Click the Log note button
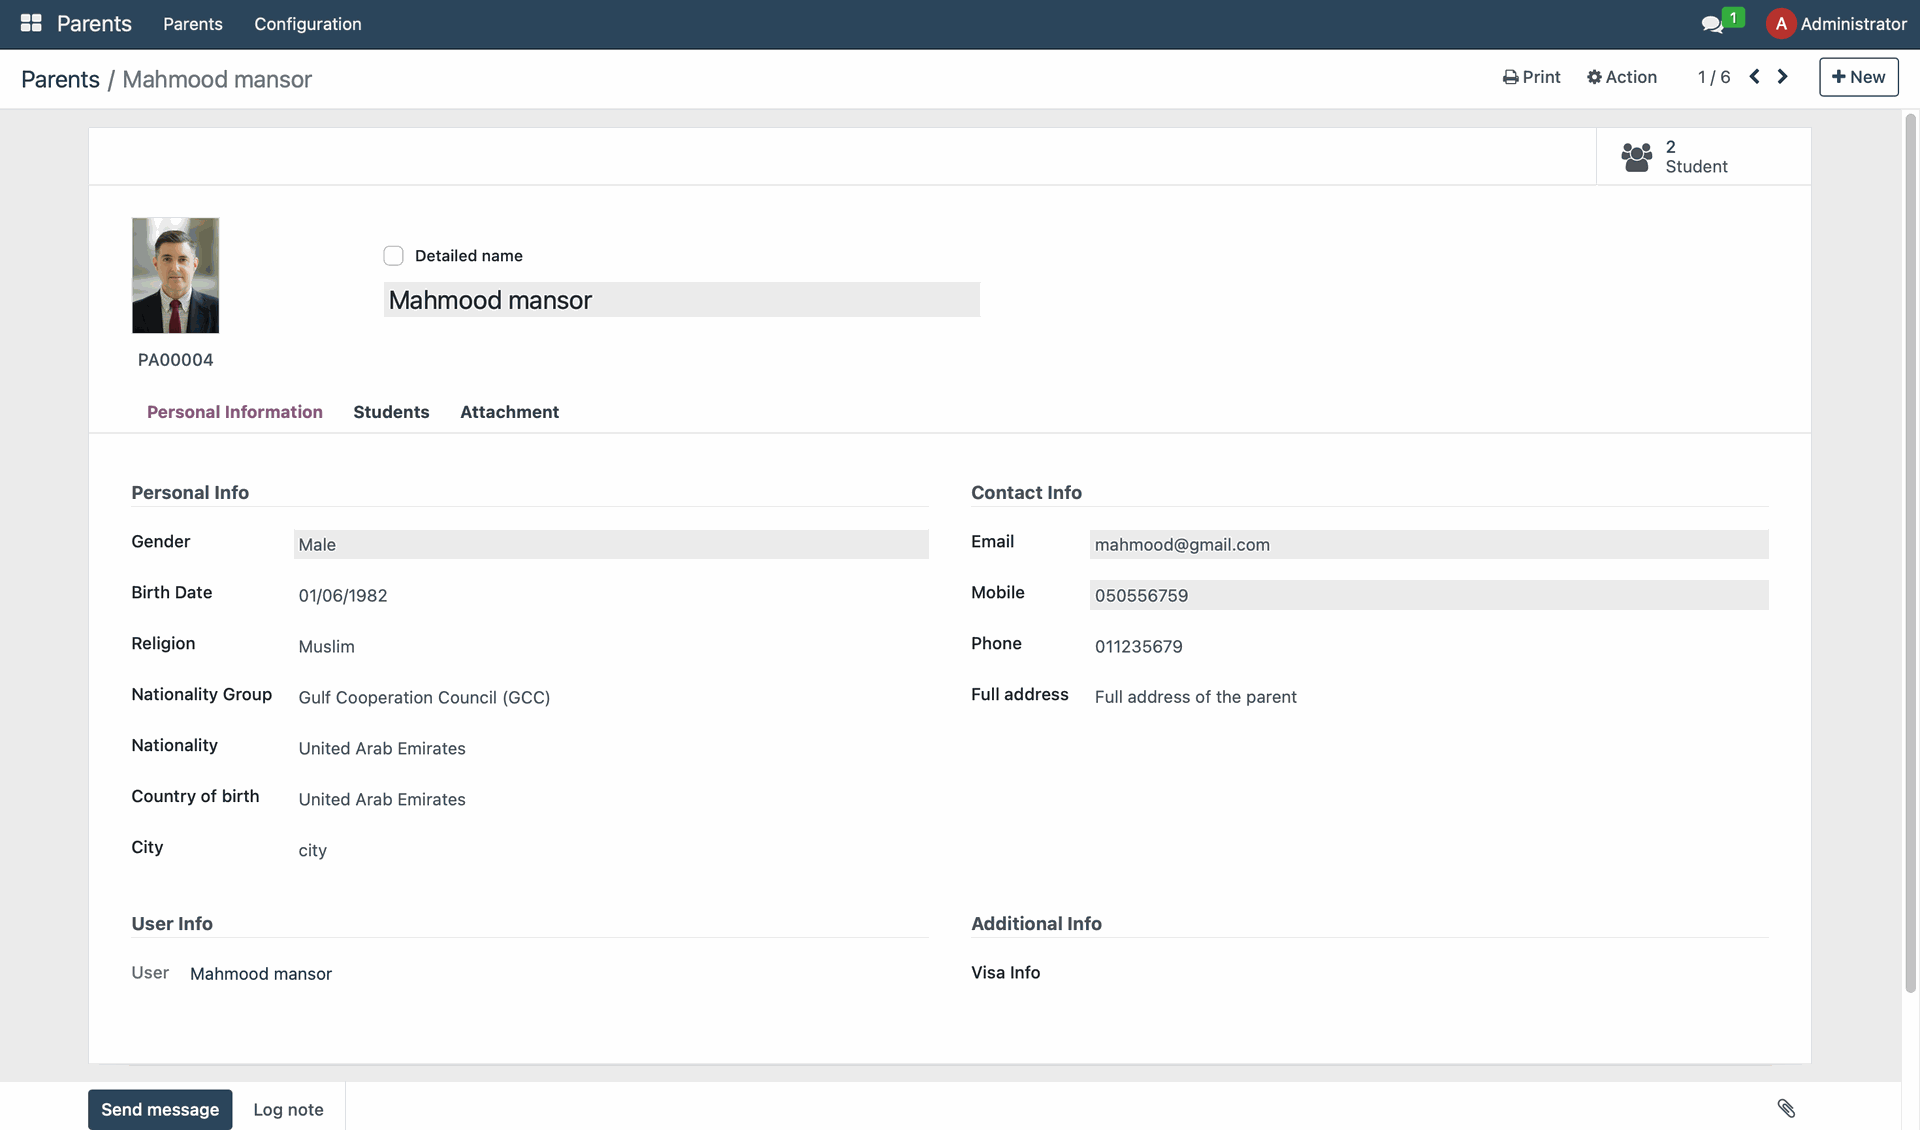The width and height of the screenshot is (1920, 1130). pos(288,1109)
